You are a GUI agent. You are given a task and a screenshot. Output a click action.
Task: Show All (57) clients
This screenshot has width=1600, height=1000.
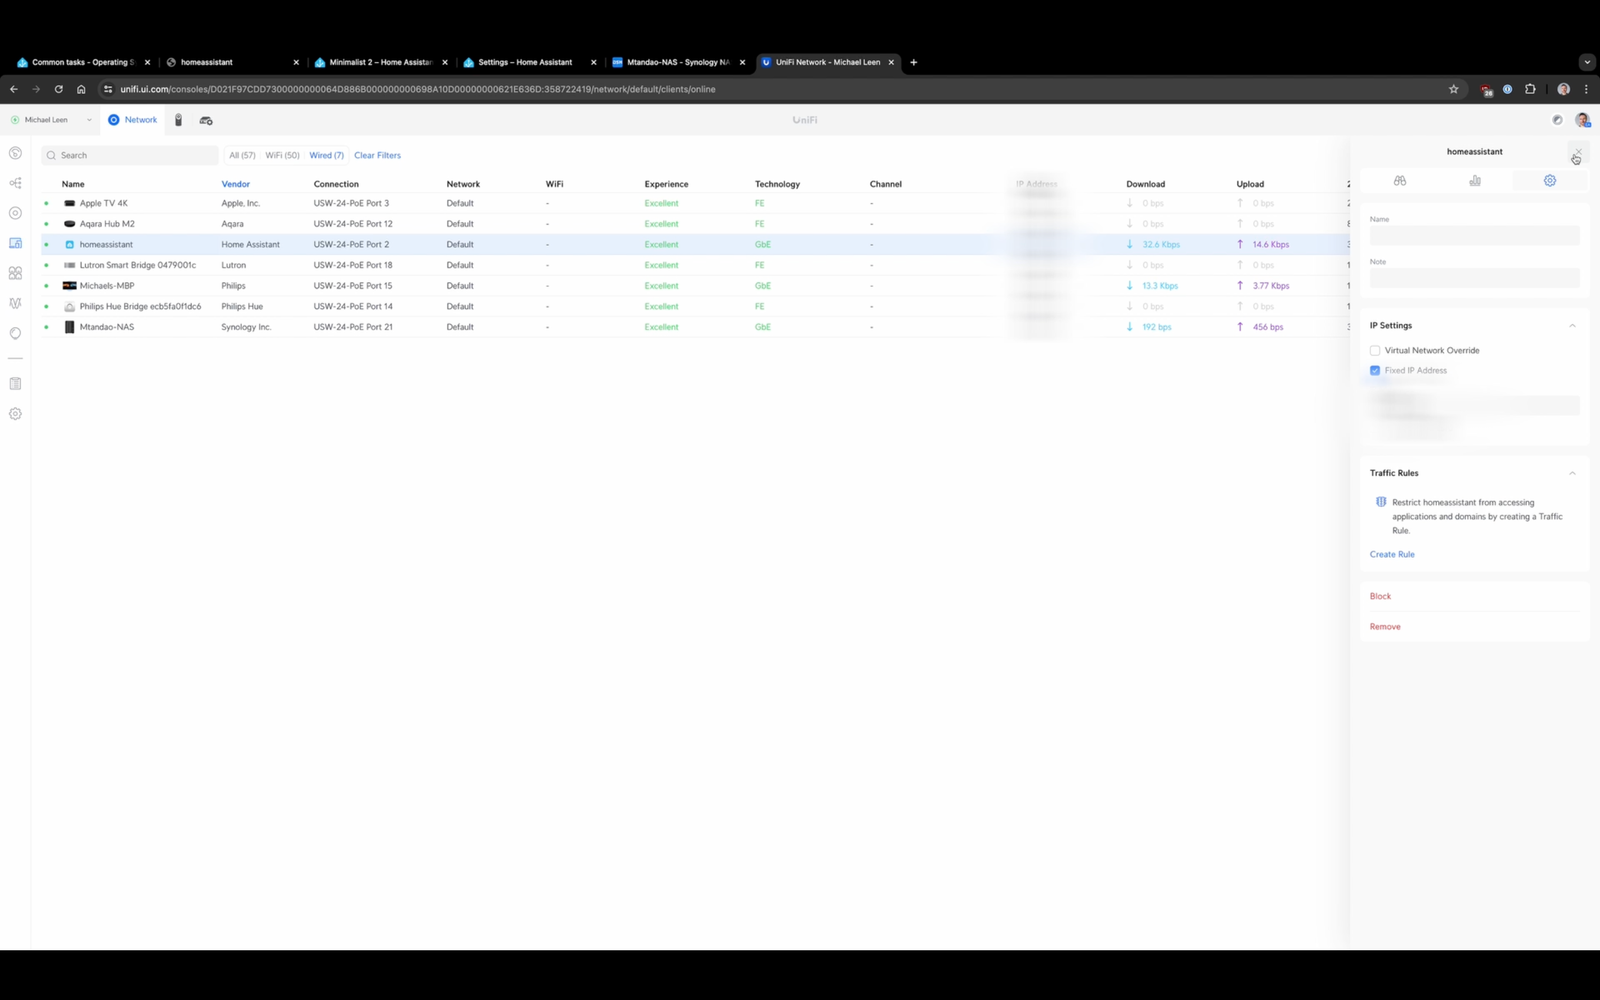tap(241, 156)
